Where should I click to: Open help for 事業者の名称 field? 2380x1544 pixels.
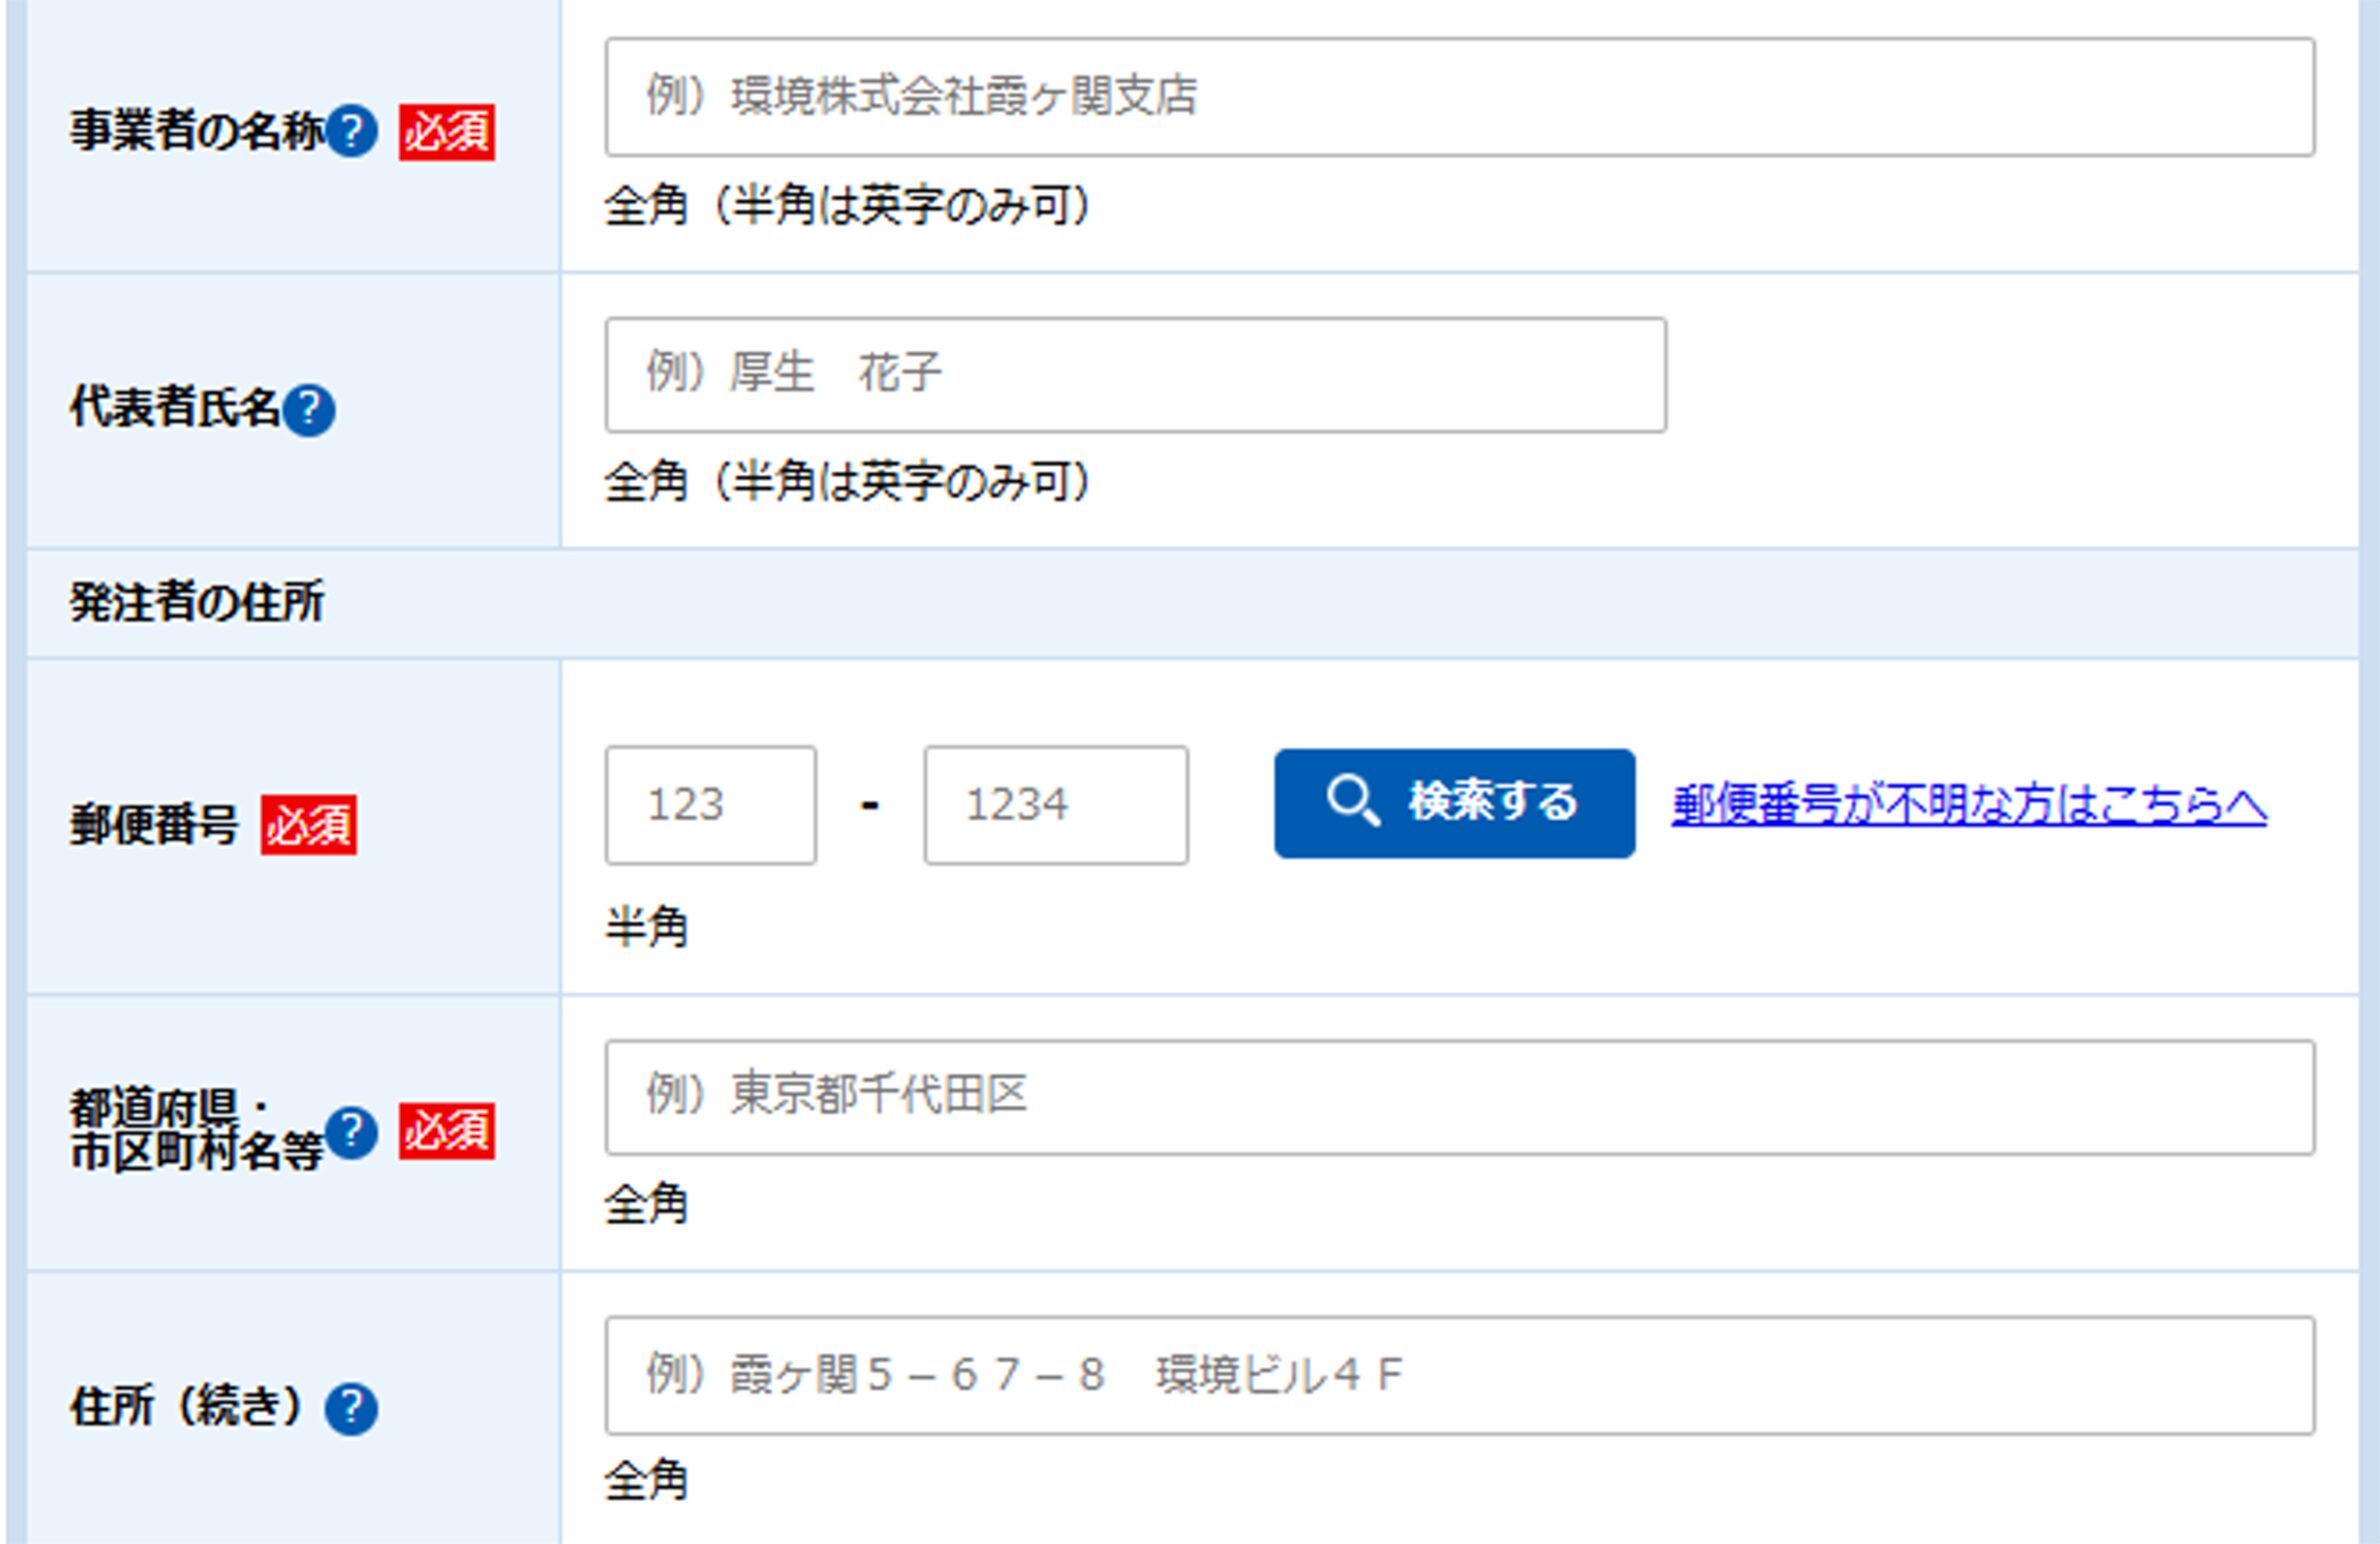351,131
